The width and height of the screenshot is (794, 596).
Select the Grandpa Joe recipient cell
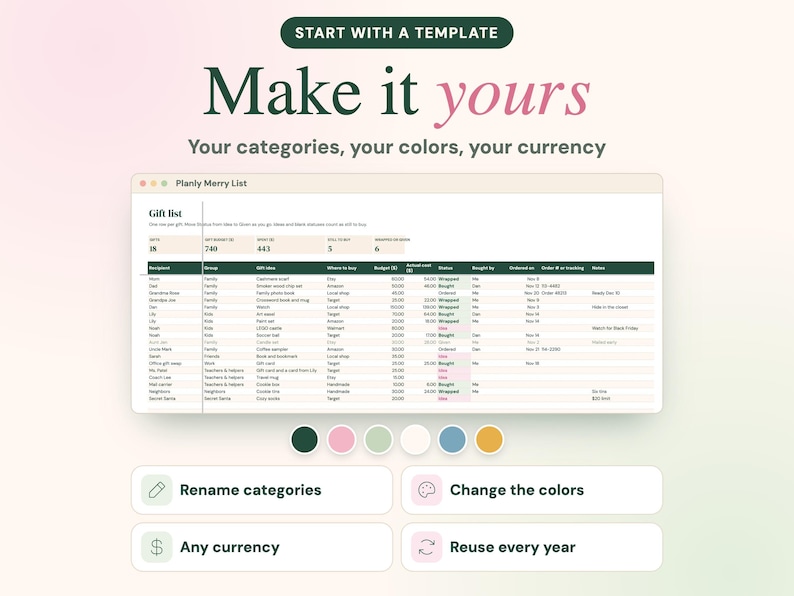coord(162,300)
